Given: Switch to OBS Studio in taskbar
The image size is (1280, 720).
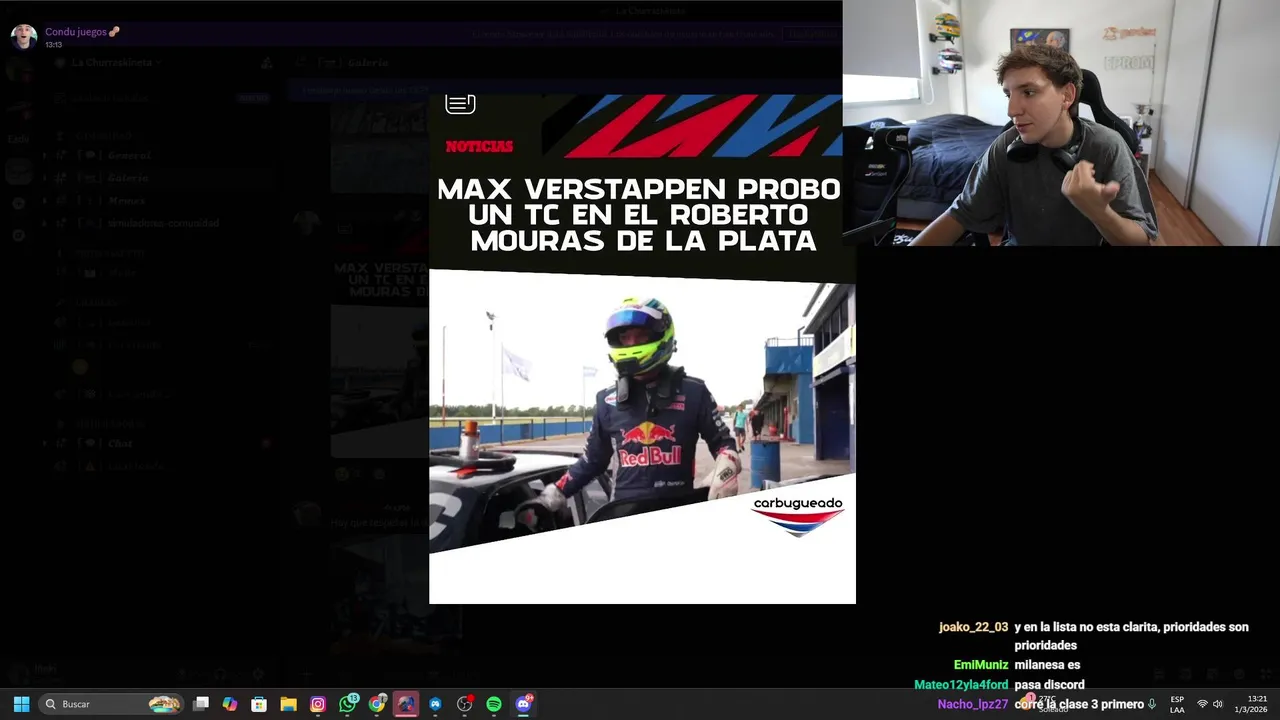Looking at the screenshot, I should click(464, 704).
